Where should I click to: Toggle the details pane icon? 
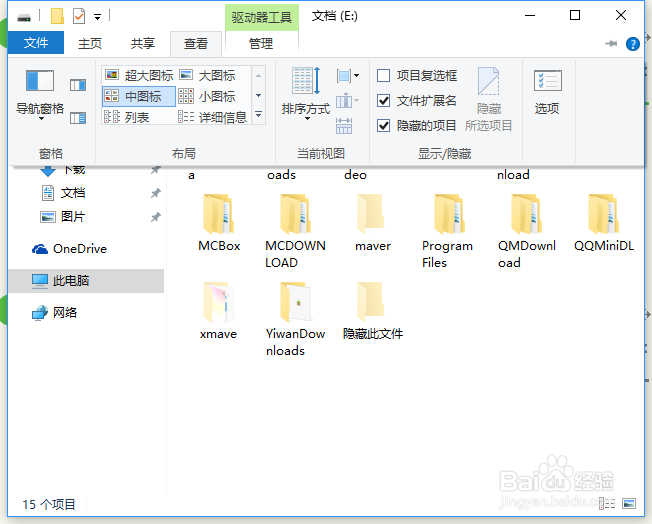pyautogui.click(x=78, y=118)
